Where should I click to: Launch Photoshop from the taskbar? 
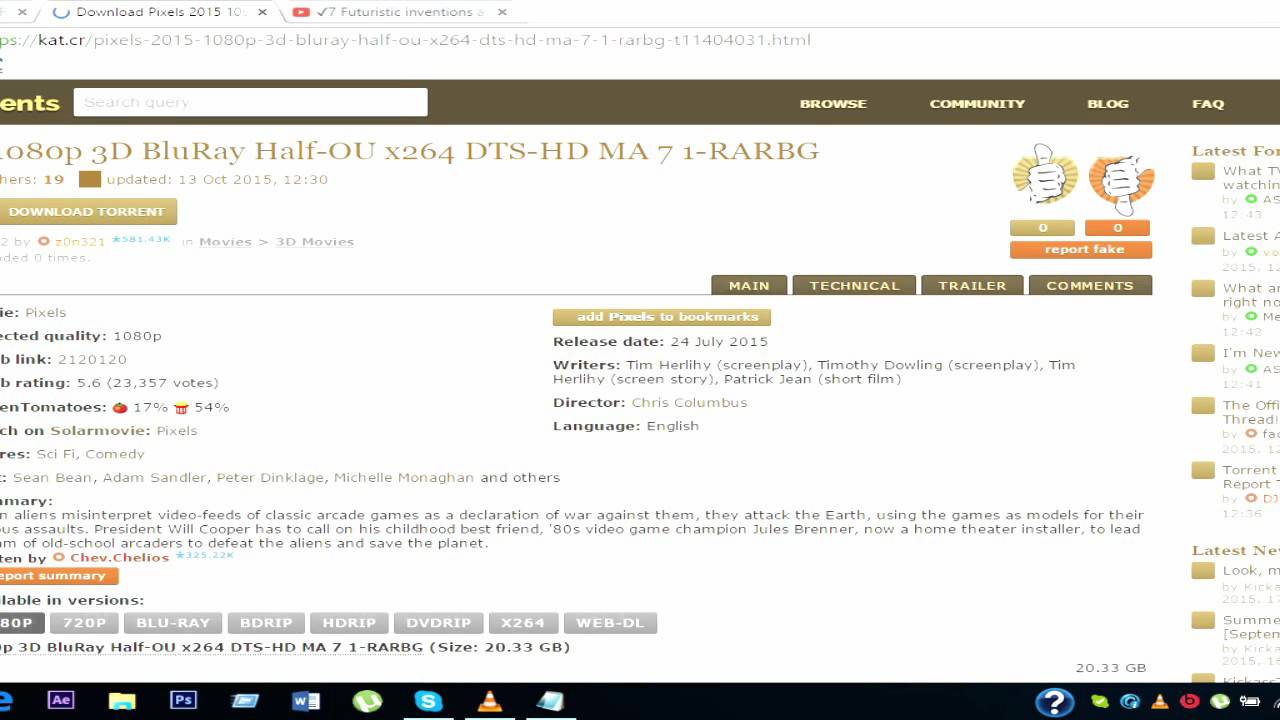(x=184, y=701)
